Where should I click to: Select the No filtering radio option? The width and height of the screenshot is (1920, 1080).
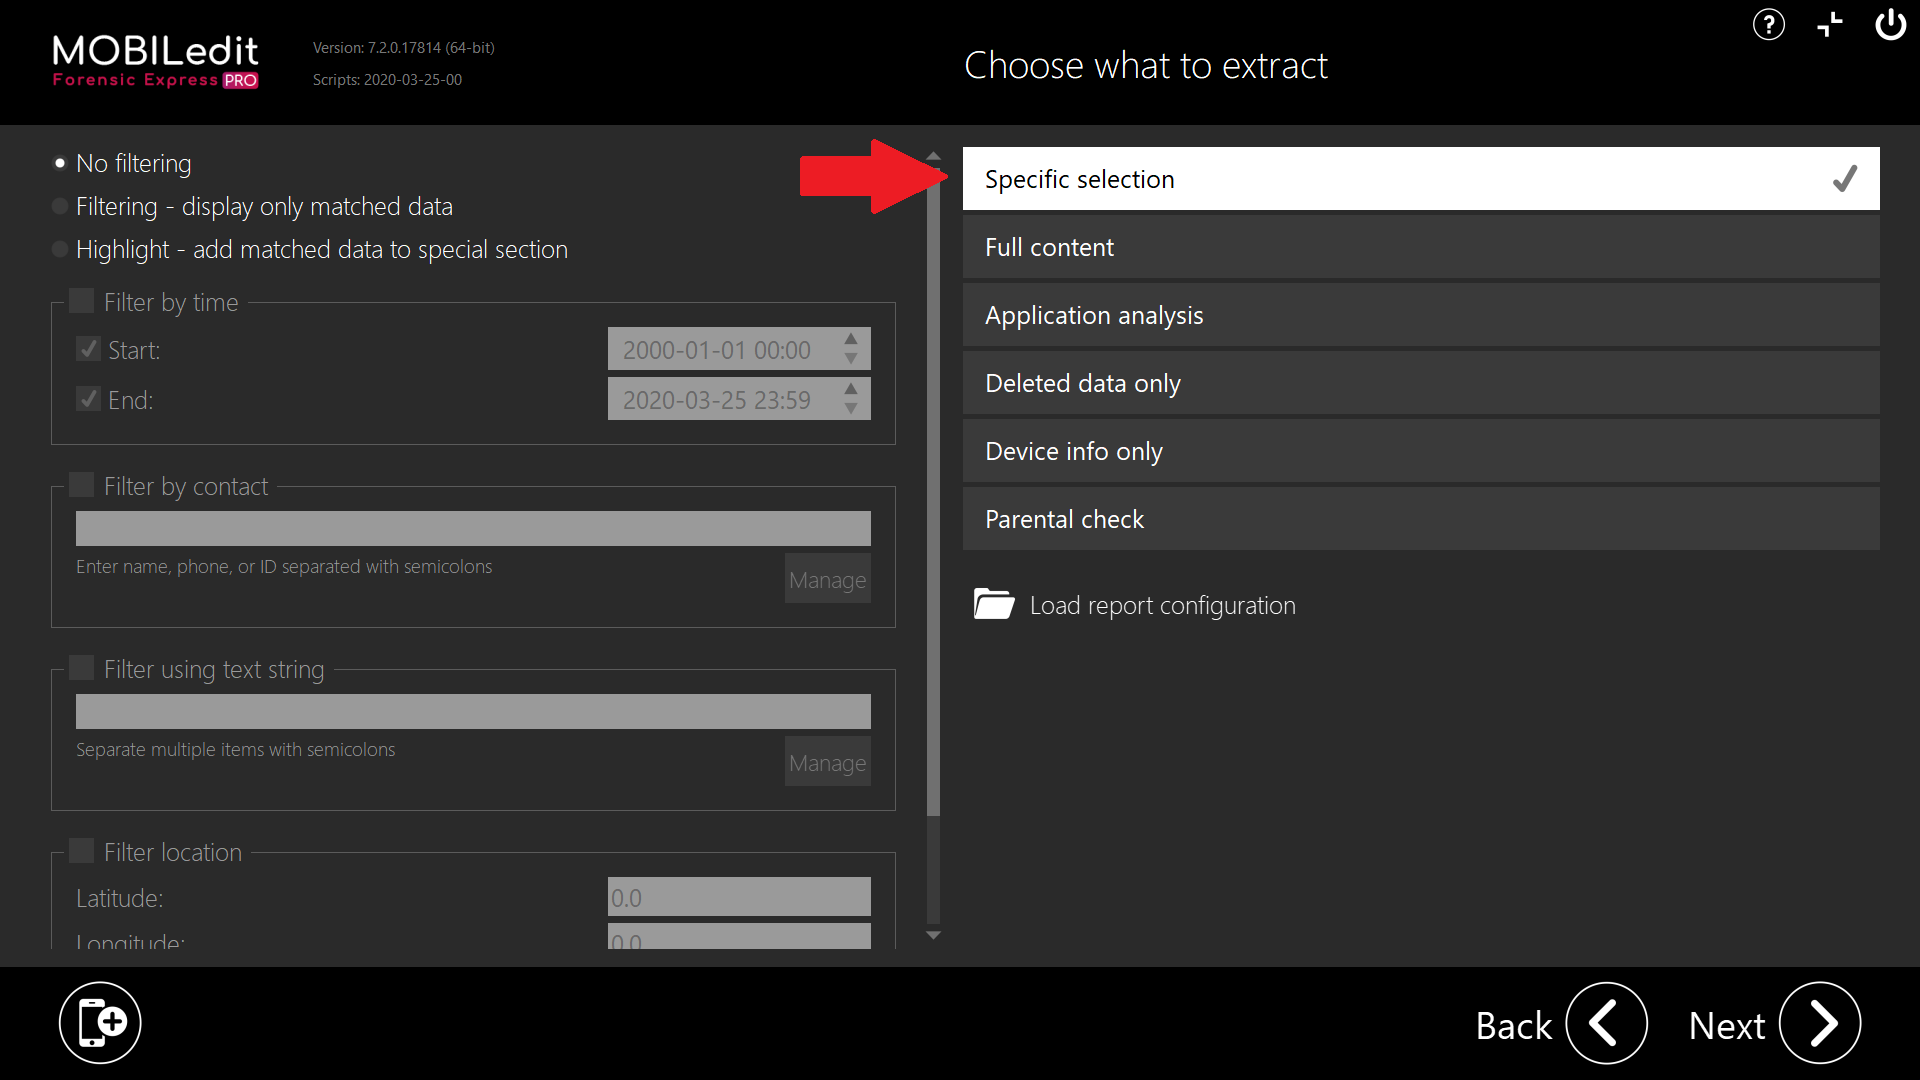[60, 163]
